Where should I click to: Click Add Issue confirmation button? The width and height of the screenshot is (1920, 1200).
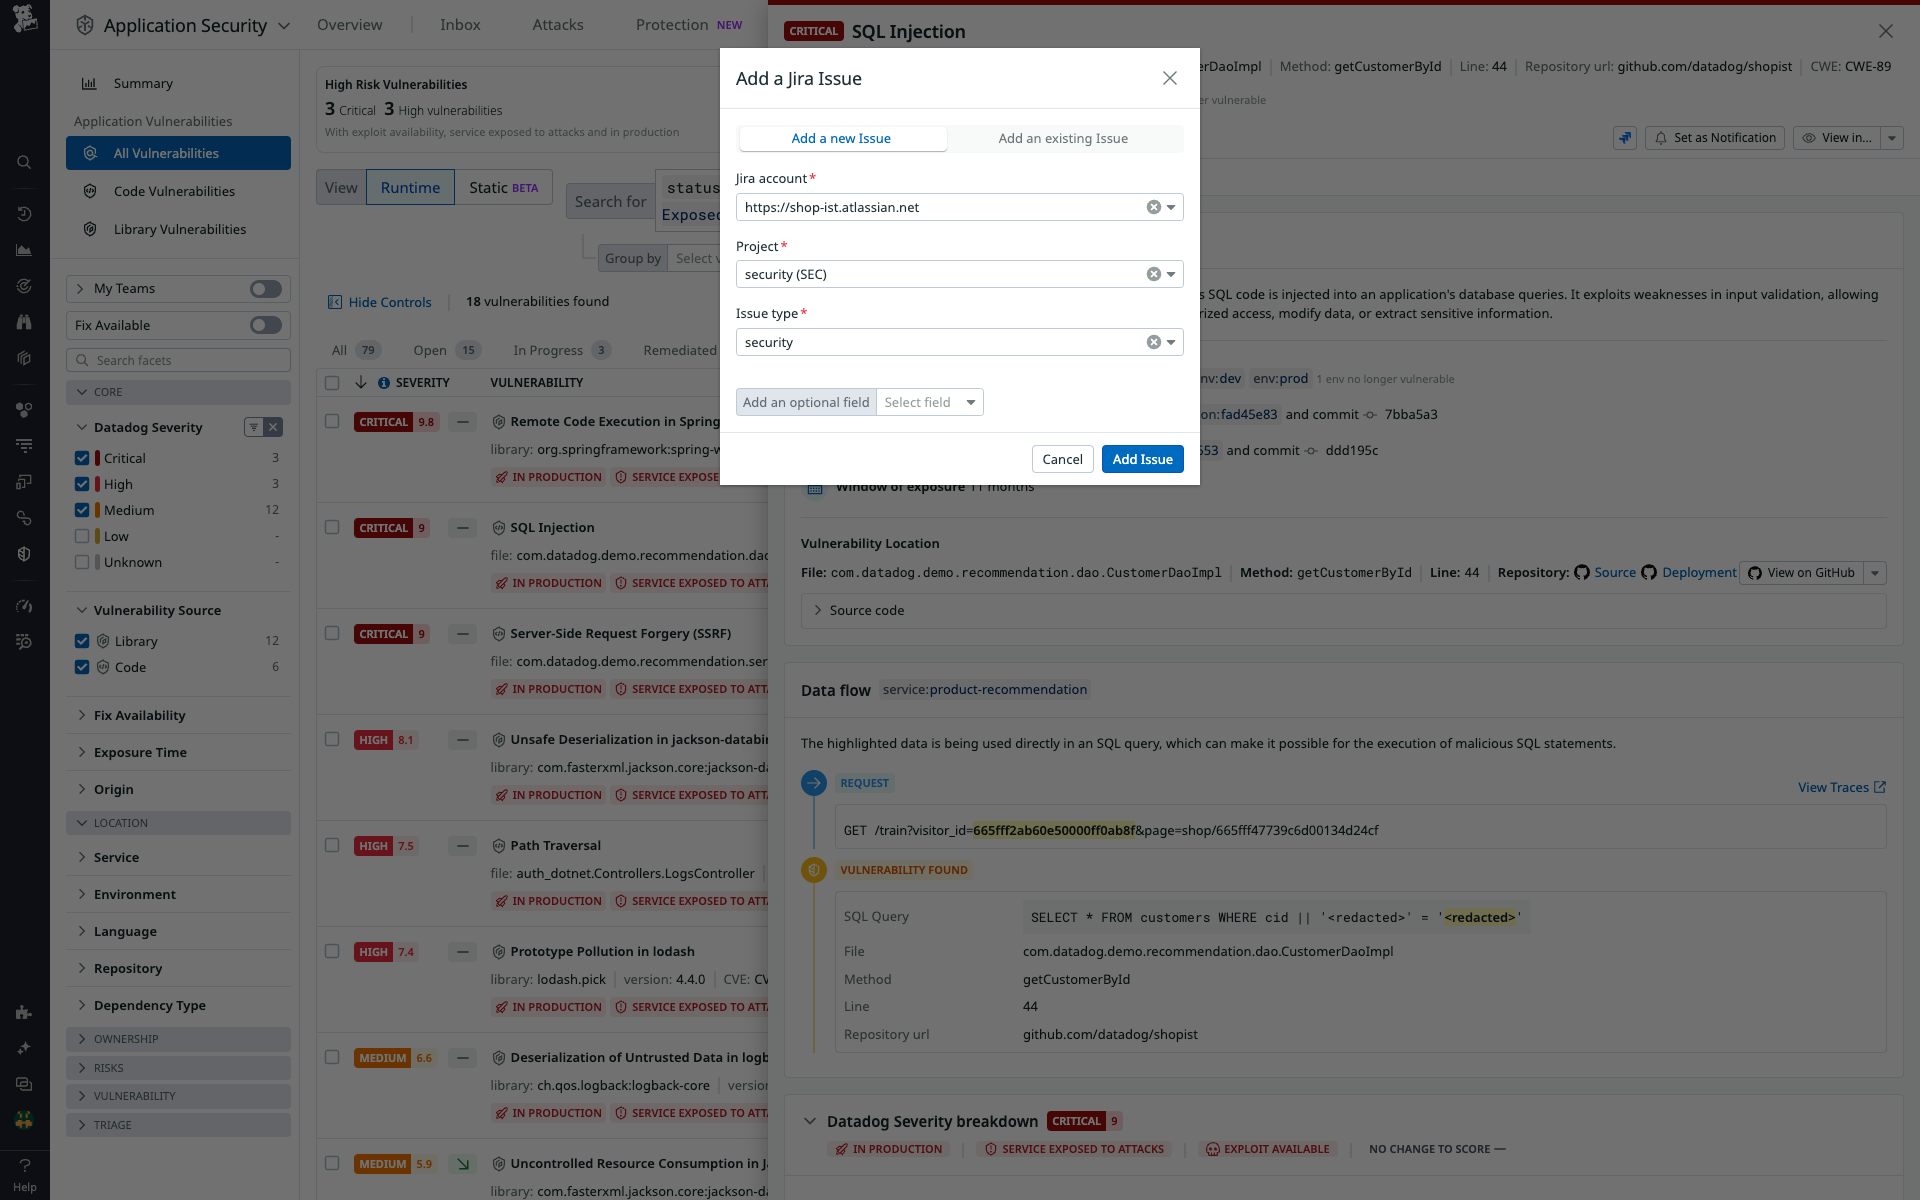pos(1142,458)
